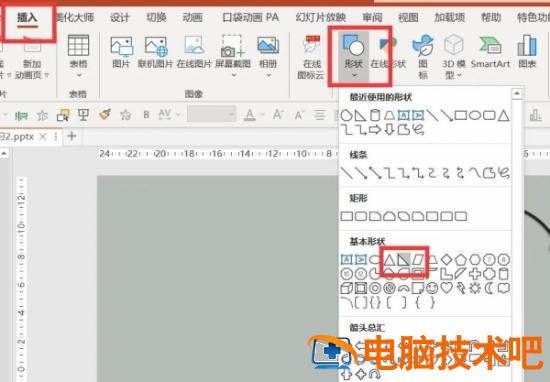Switch to the 切换 ribbon tab

click(156, 17)
